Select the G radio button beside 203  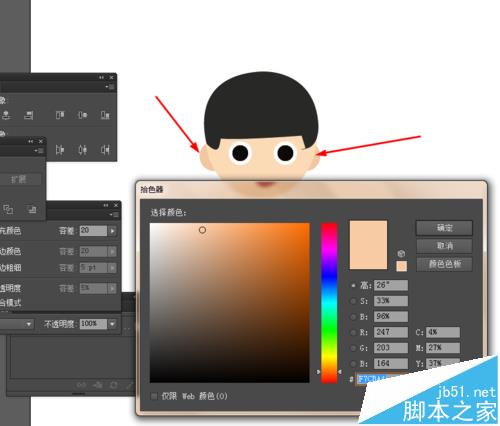353,348
